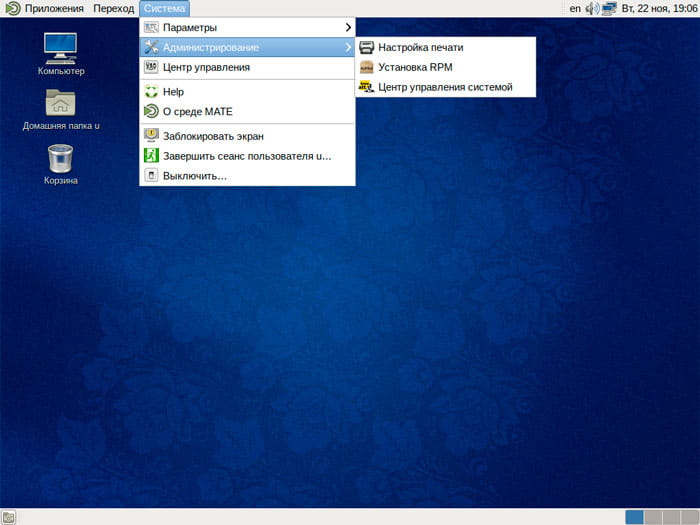Open the Приложения menu
700x525 pixels.
(x=54, y=8)
